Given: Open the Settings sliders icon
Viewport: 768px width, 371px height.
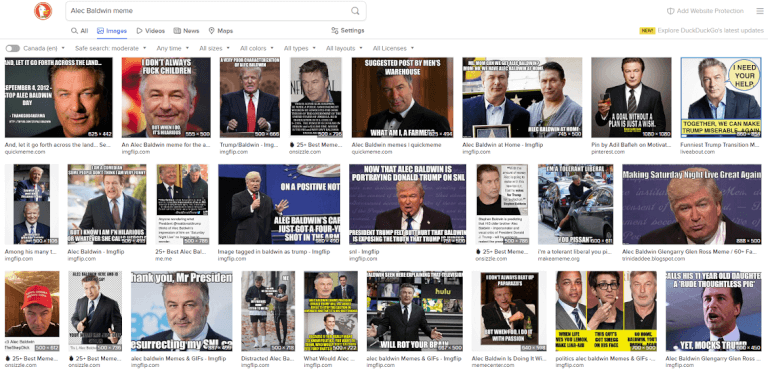Looking at the screenshot, I should [x=335, y=30].
